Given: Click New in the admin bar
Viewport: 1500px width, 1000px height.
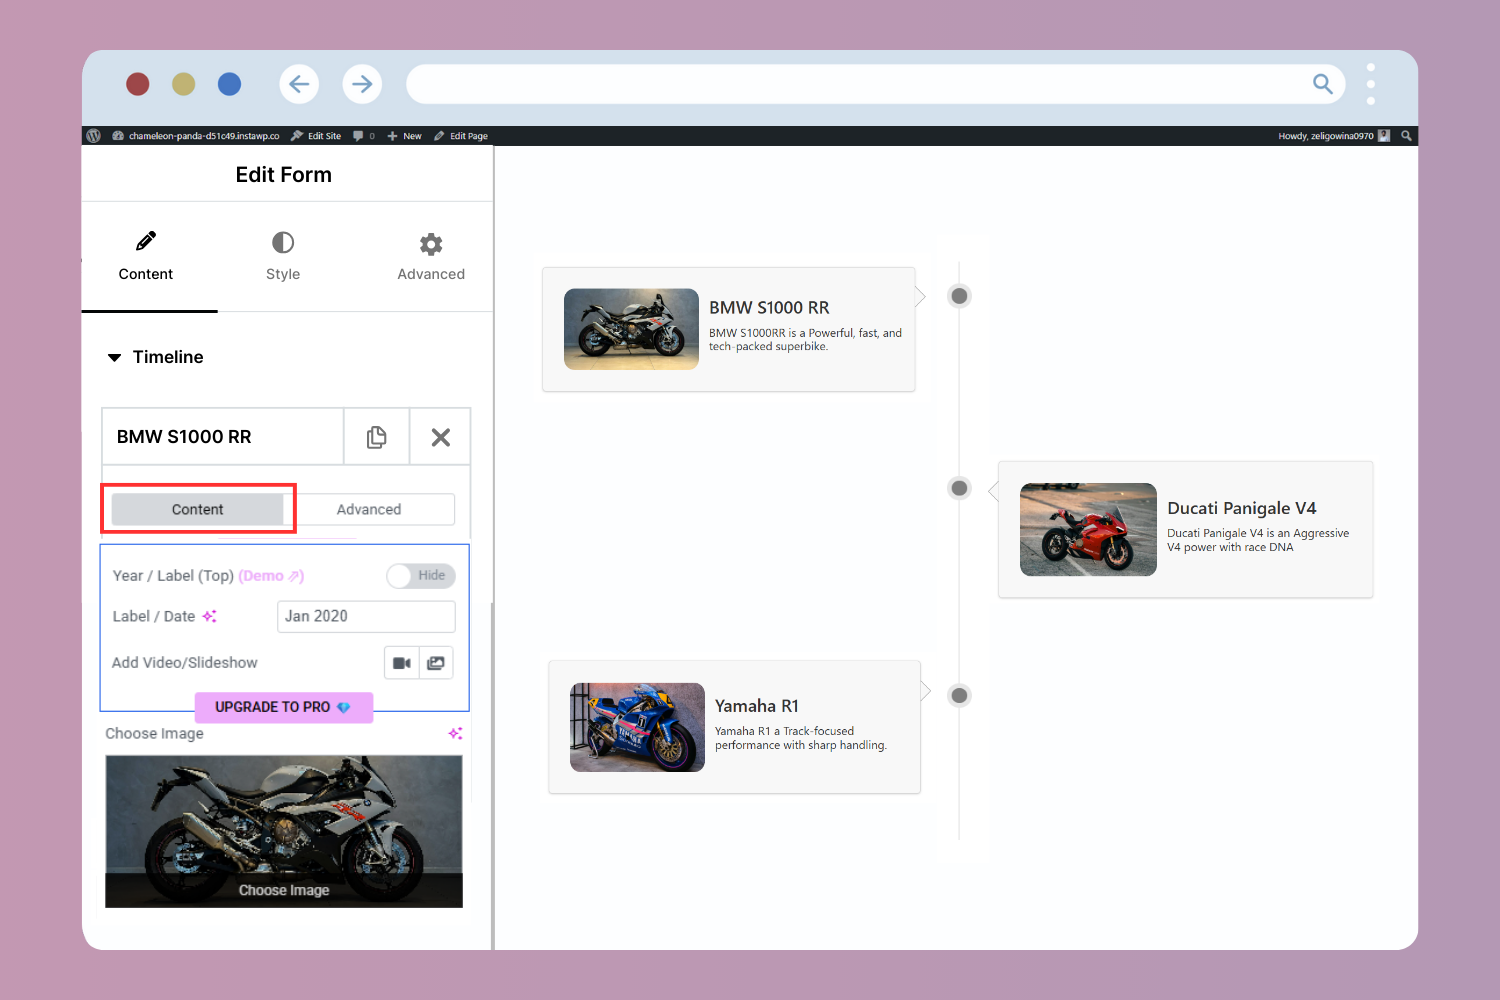Looking at the screenshot, I should [405, 136].
